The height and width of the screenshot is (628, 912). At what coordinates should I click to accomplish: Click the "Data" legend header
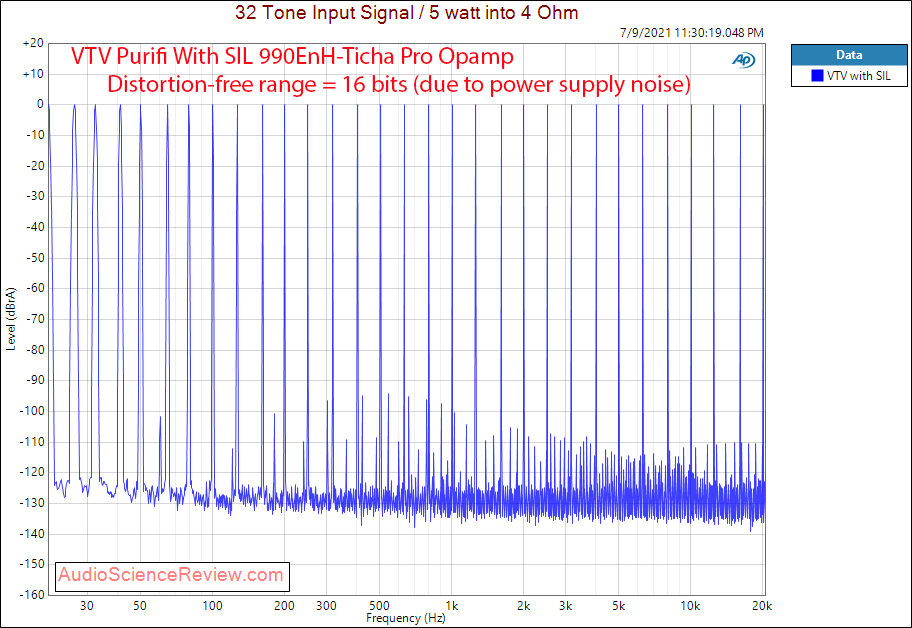[849, 55]
